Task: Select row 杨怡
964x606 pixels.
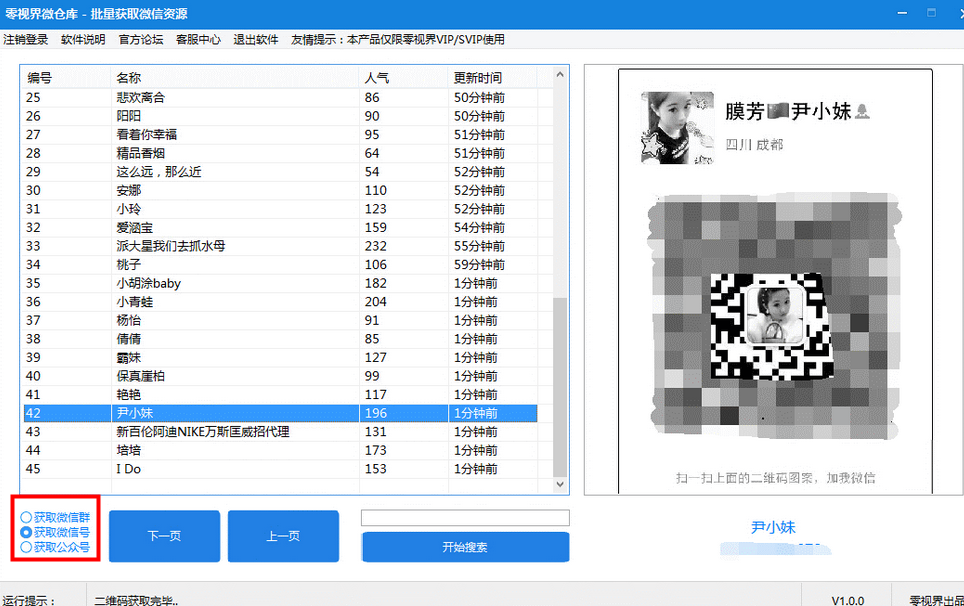Action: 280,320
